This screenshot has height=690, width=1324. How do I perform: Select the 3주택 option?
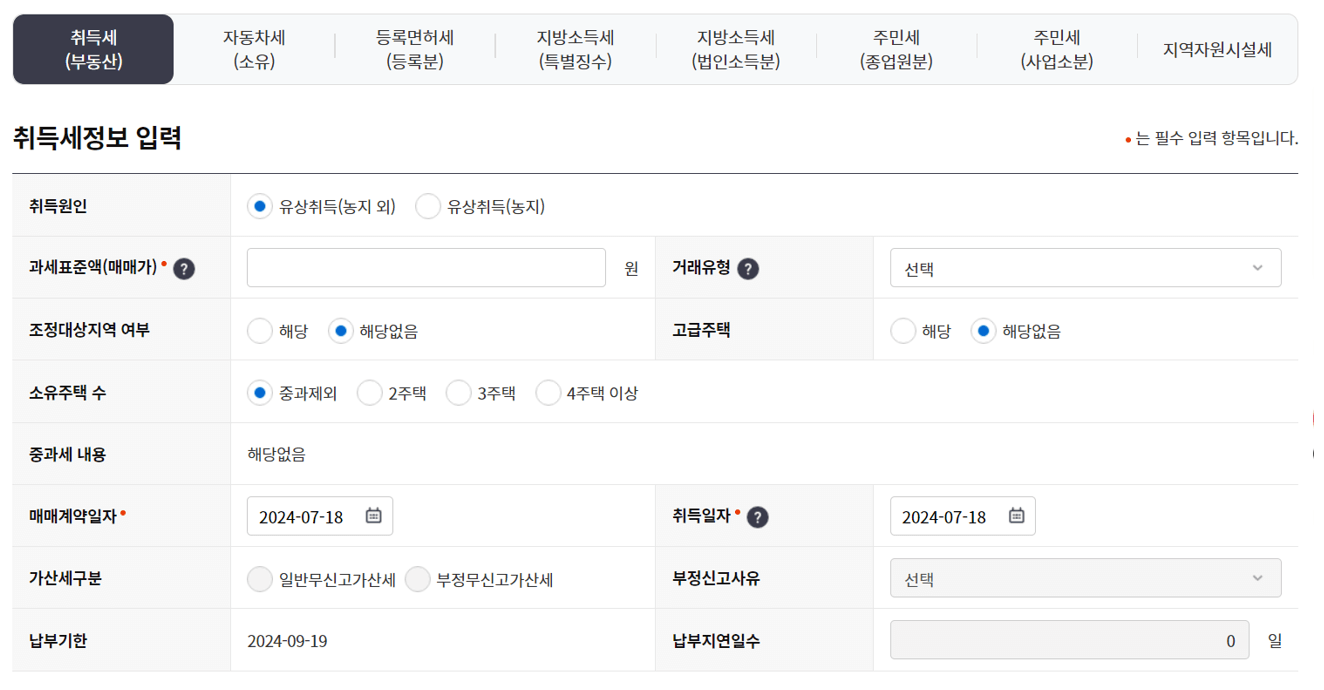click(458, 392)
